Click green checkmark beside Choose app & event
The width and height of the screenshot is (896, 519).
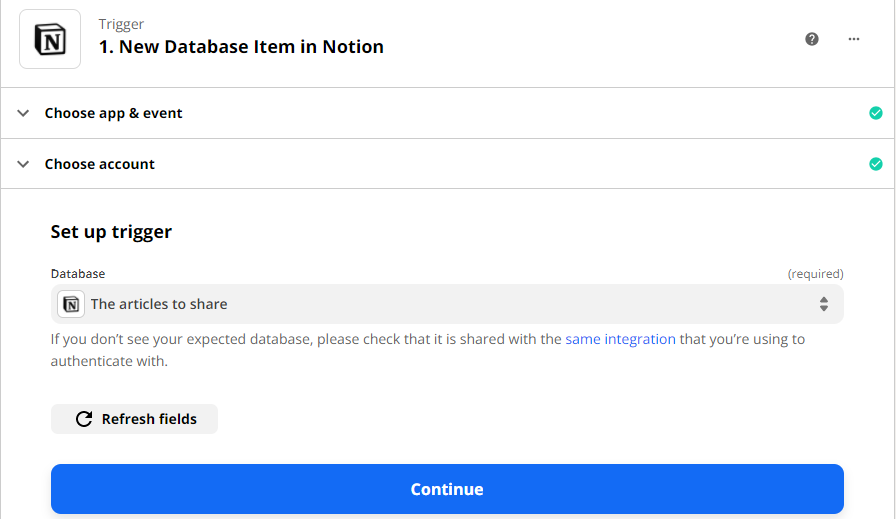coord(875,113)
